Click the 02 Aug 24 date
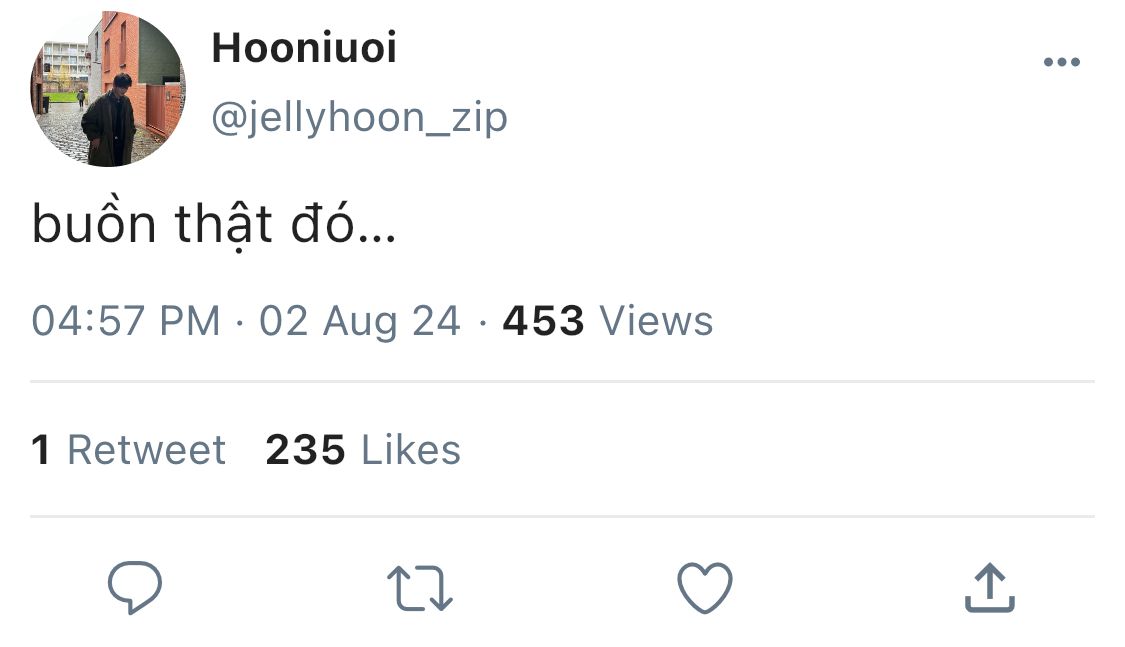 (359, 321)
